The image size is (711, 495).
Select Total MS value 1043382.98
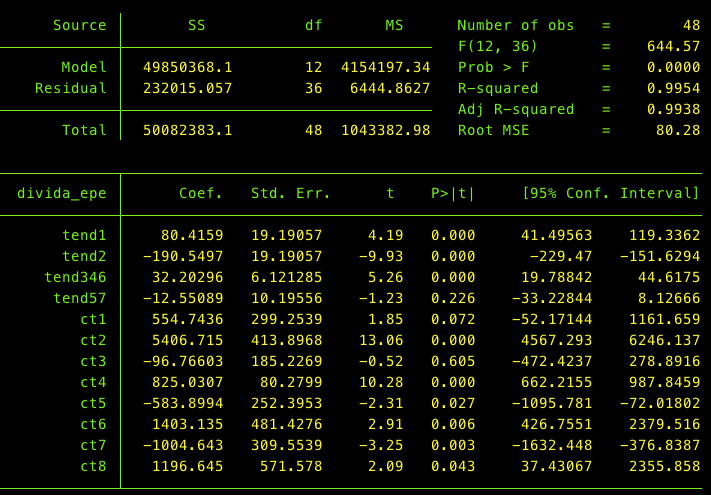[x=385, y=131]
